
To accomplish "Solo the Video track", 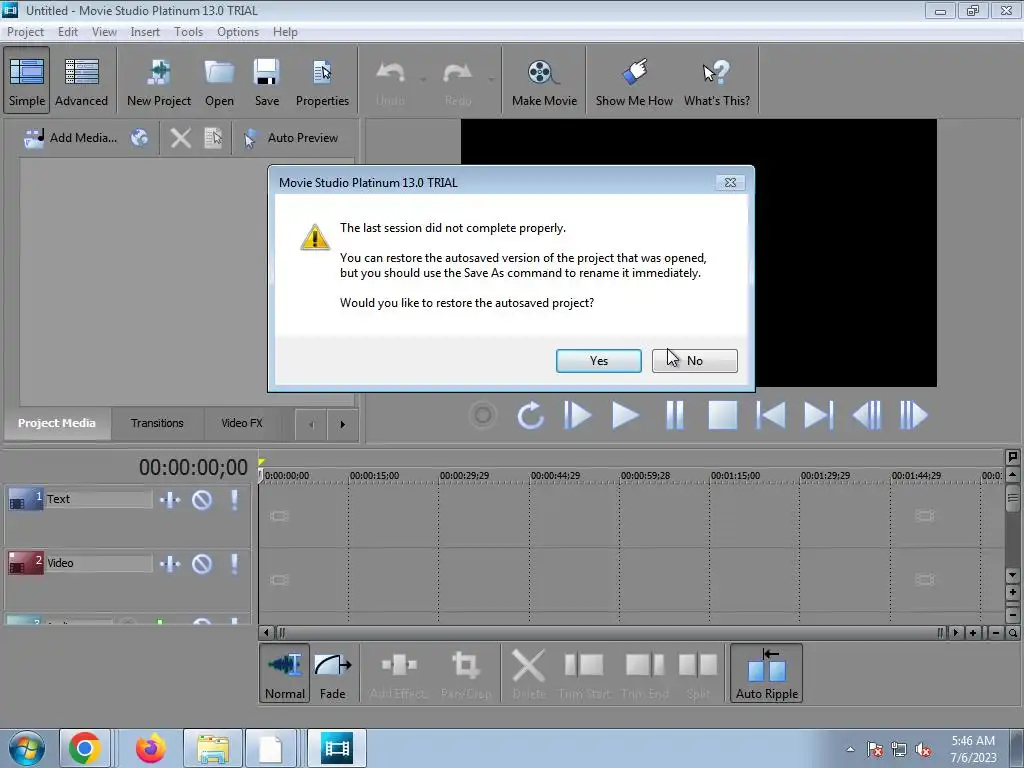I will pos(234,564).
